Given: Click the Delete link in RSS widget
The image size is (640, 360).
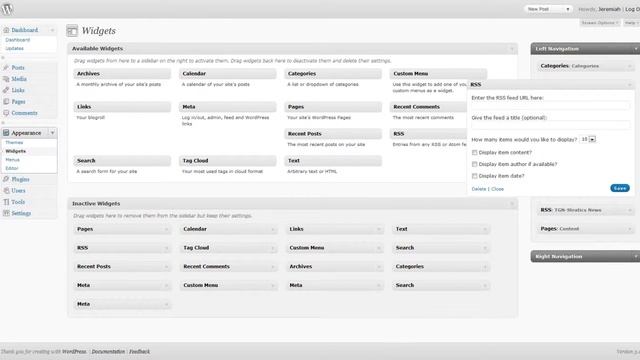Looking at the screenshot, I should [x=479, y=189].
